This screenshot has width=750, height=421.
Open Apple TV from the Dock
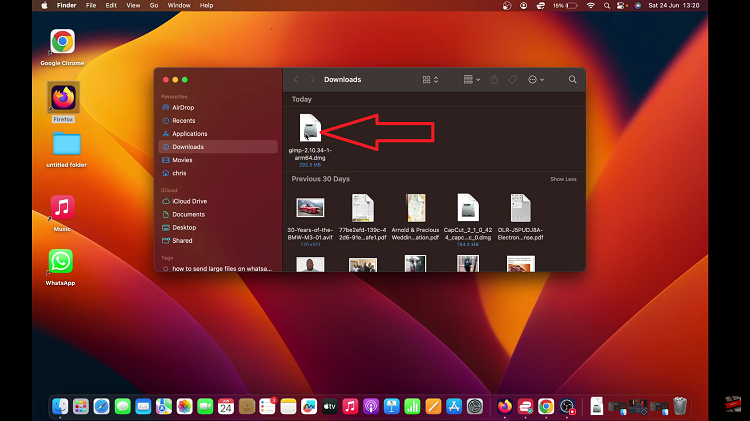point(330,407)
